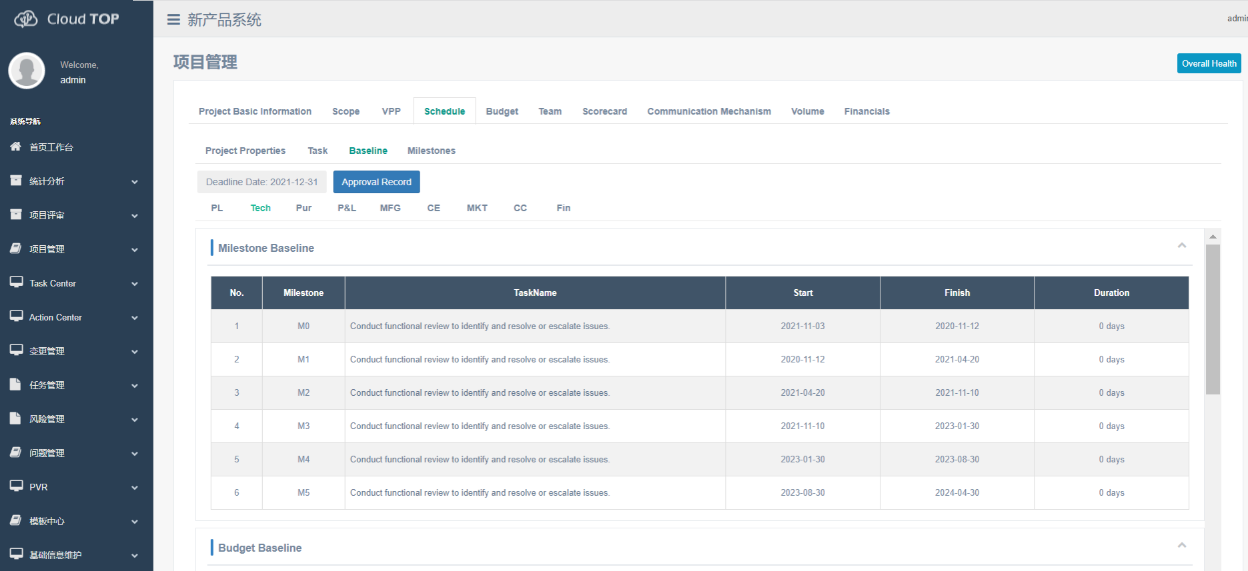1248x571 pixels.
Task: Open the Communication Mechanism tab
Action: pos(709,111)
